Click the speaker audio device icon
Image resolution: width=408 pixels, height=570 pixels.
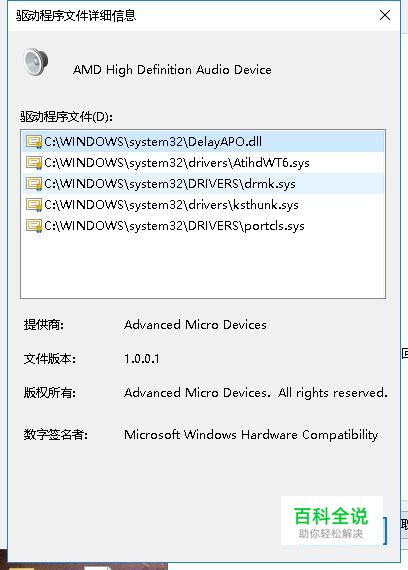click(x=36, y=62)
